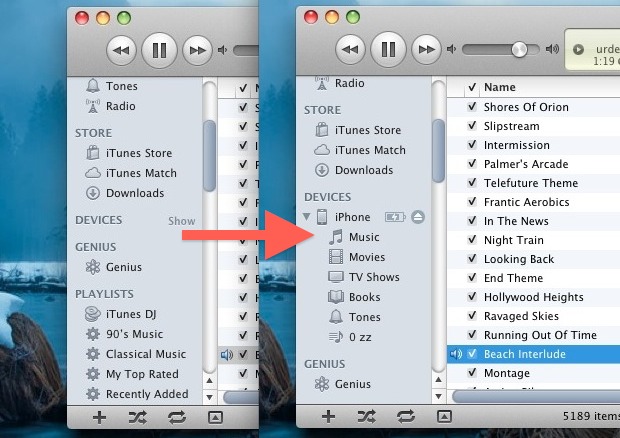This screenshot has height=438, width=620.
Task: Toggle shuffle in the right window
Action: 367,416
